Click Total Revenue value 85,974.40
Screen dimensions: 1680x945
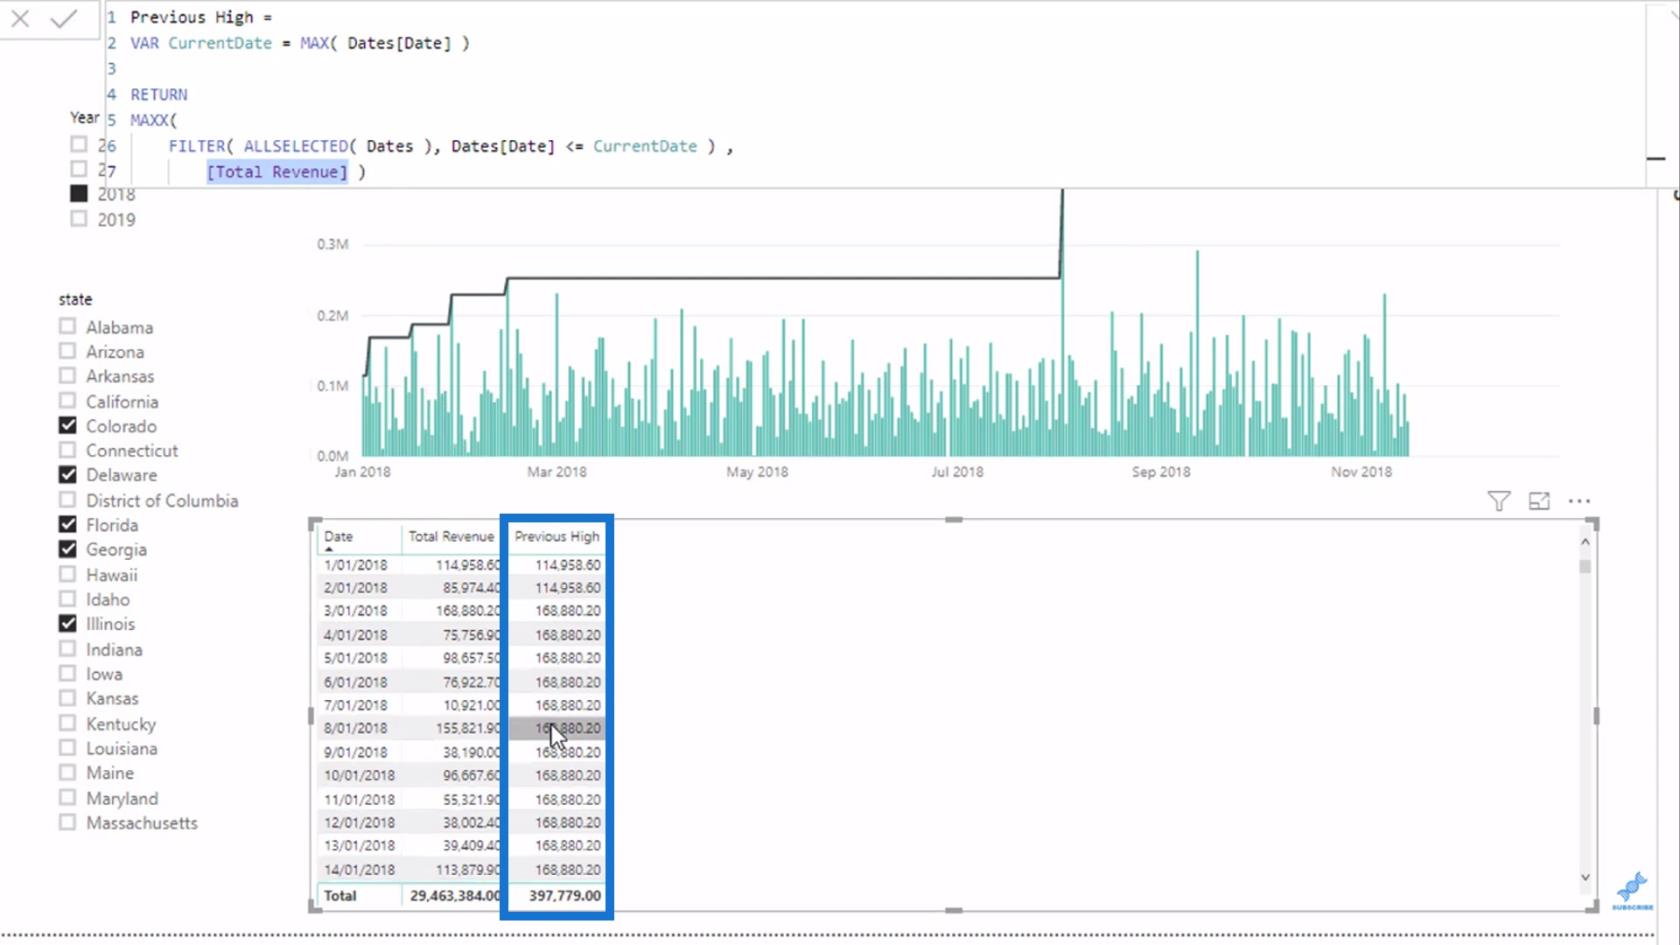[471, 588]
